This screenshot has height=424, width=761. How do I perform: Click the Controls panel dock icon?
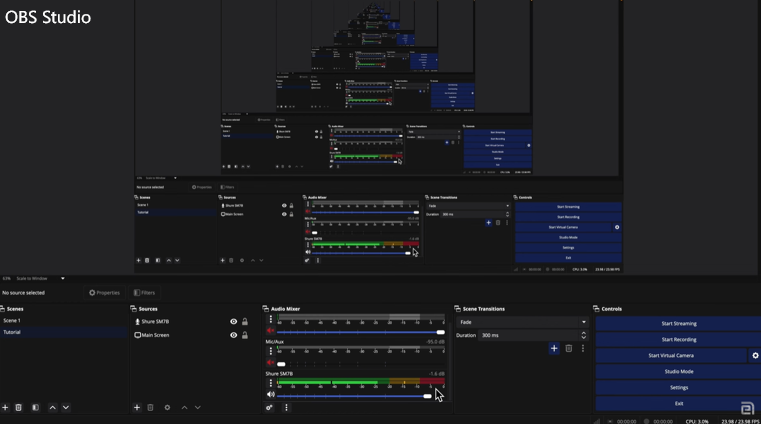596,309
